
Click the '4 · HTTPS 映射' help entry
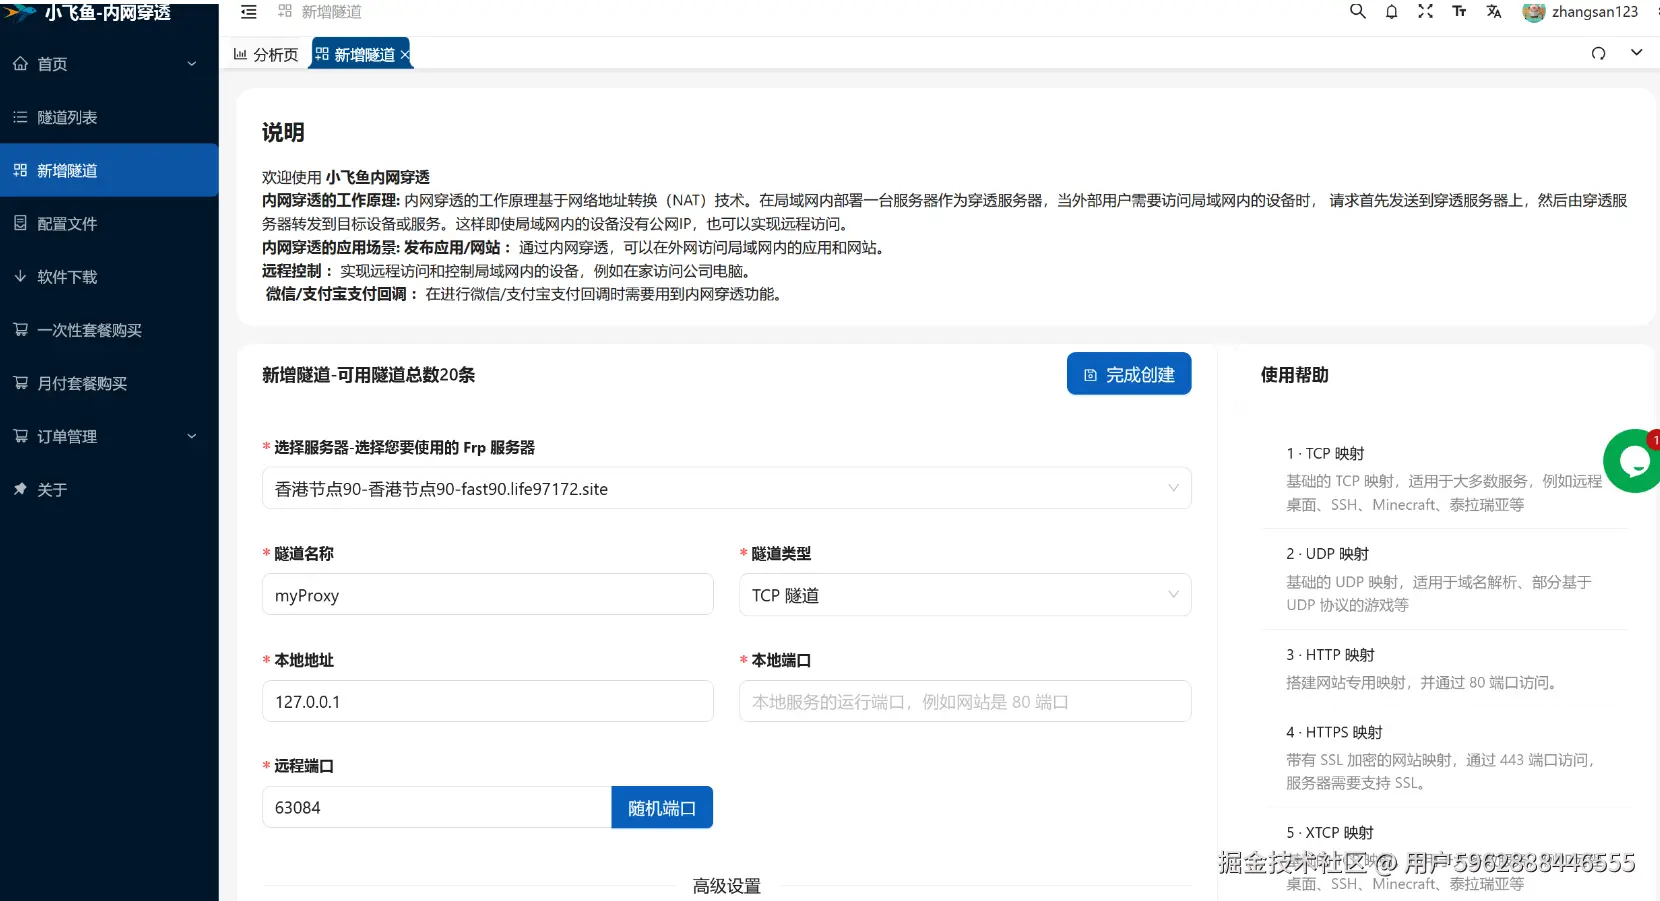click(1334, 733)
